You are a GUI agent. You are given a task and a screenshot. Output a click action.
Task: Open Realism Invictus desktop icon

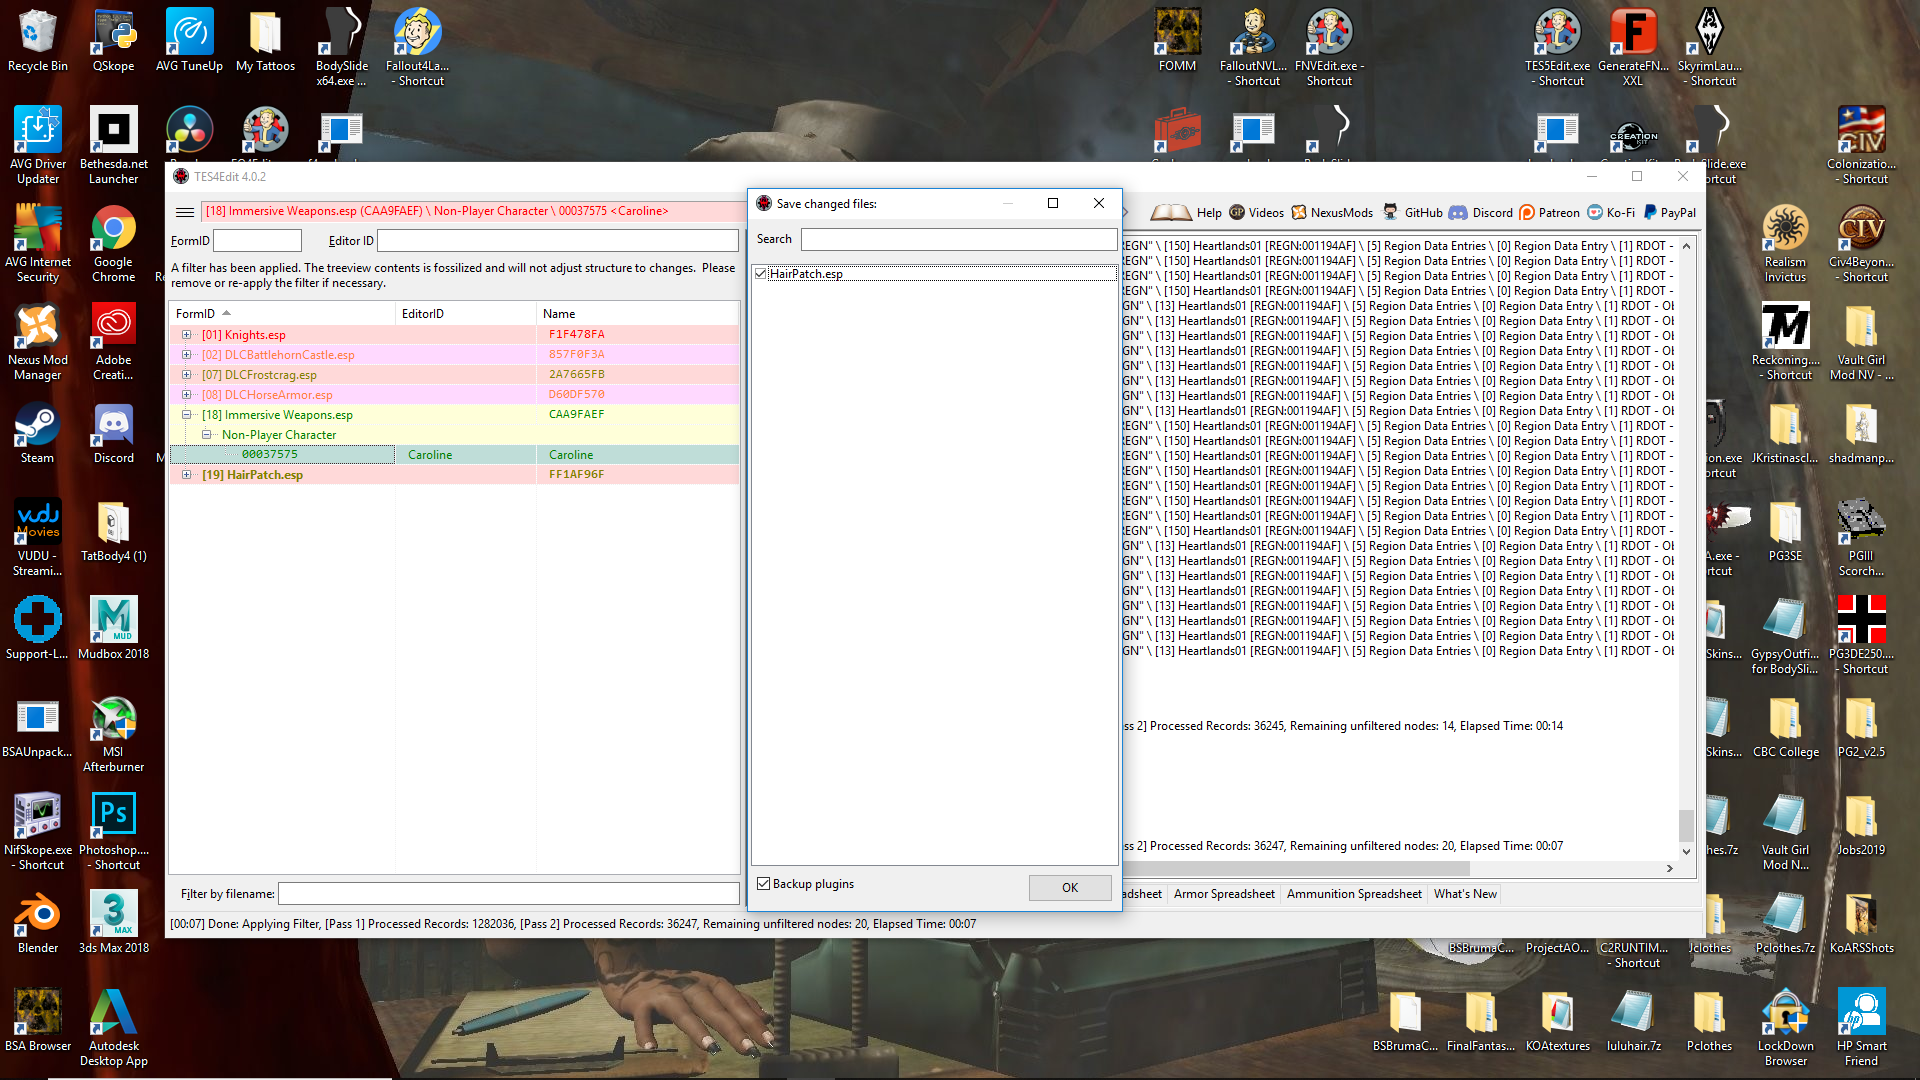1785,245
